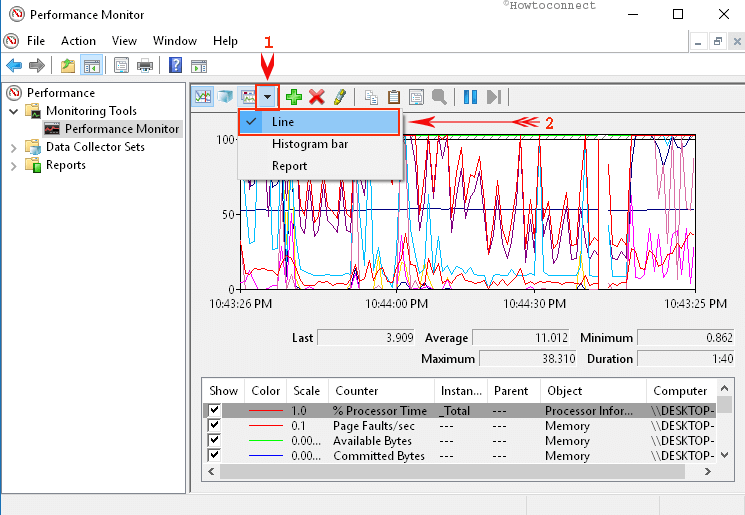The height and width of the screenshot is (515, 745).
Task: Click the Maximum value field 38.310
Action: (528, 358)
